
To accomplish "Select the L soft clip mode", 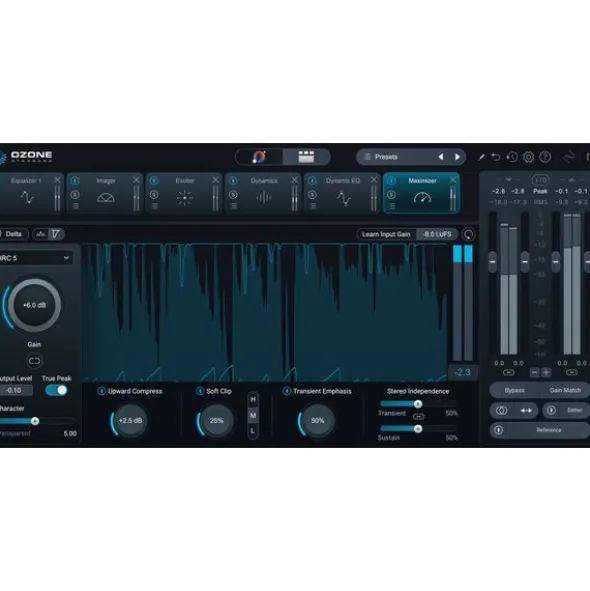I will [x=253, y=431].
